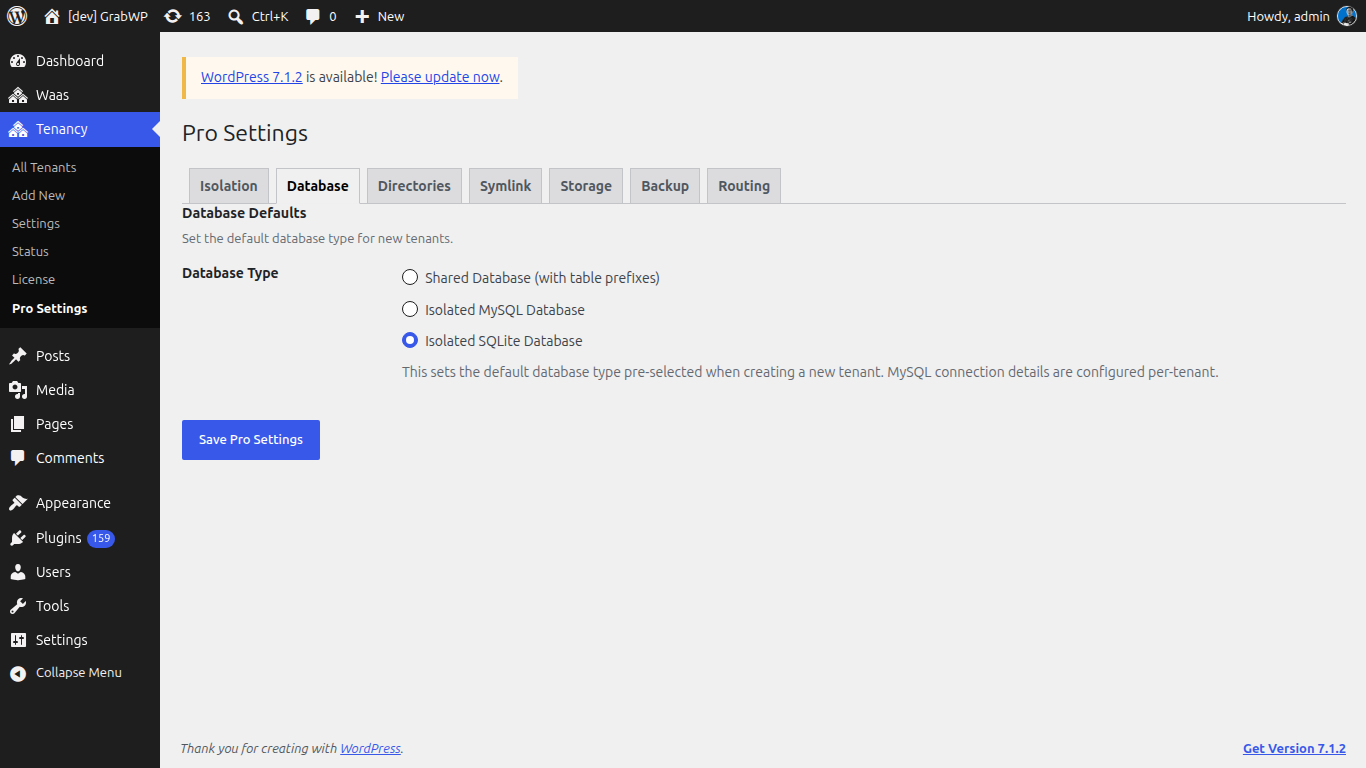Open All Tenants submenu item
This screenshot has width=1366, height=768.
tap(44, 167)
